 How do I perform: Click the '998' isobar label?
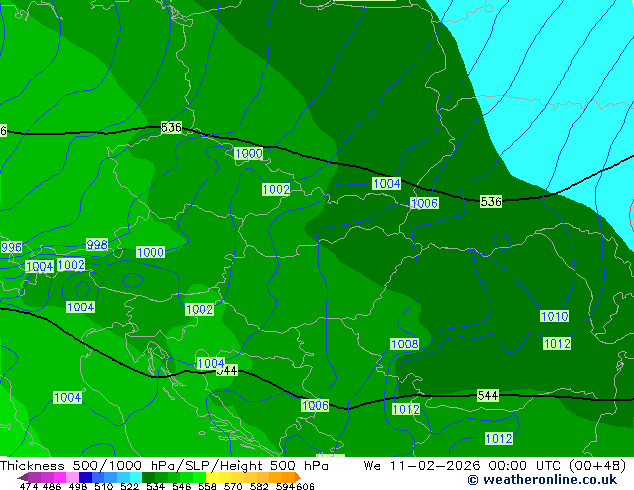click(x=97, y=245)
